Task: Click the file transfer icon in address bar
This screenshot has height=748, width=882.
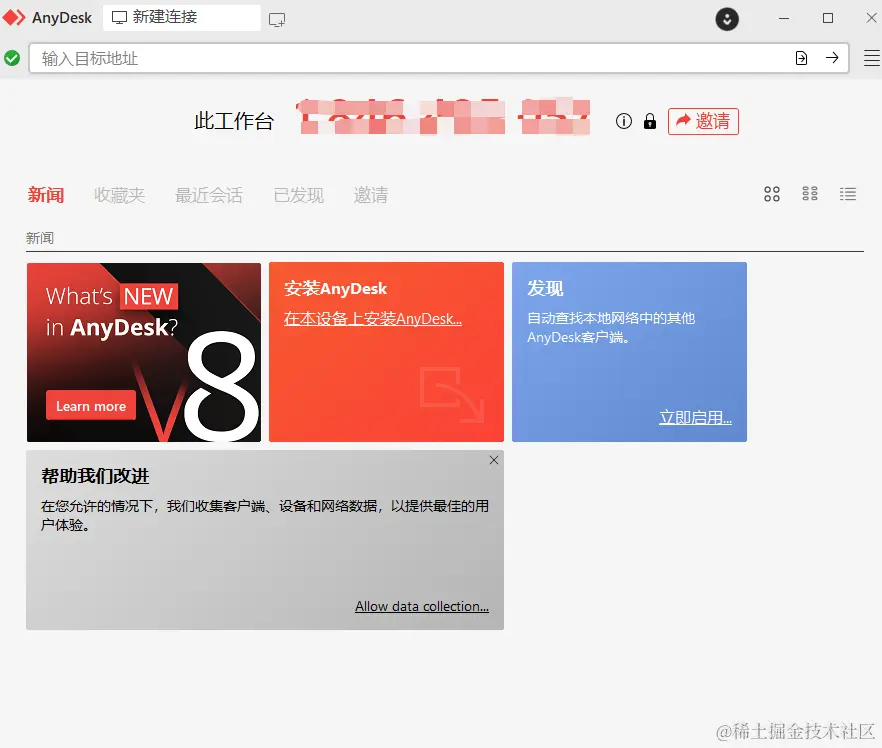Action: (802, 58)
